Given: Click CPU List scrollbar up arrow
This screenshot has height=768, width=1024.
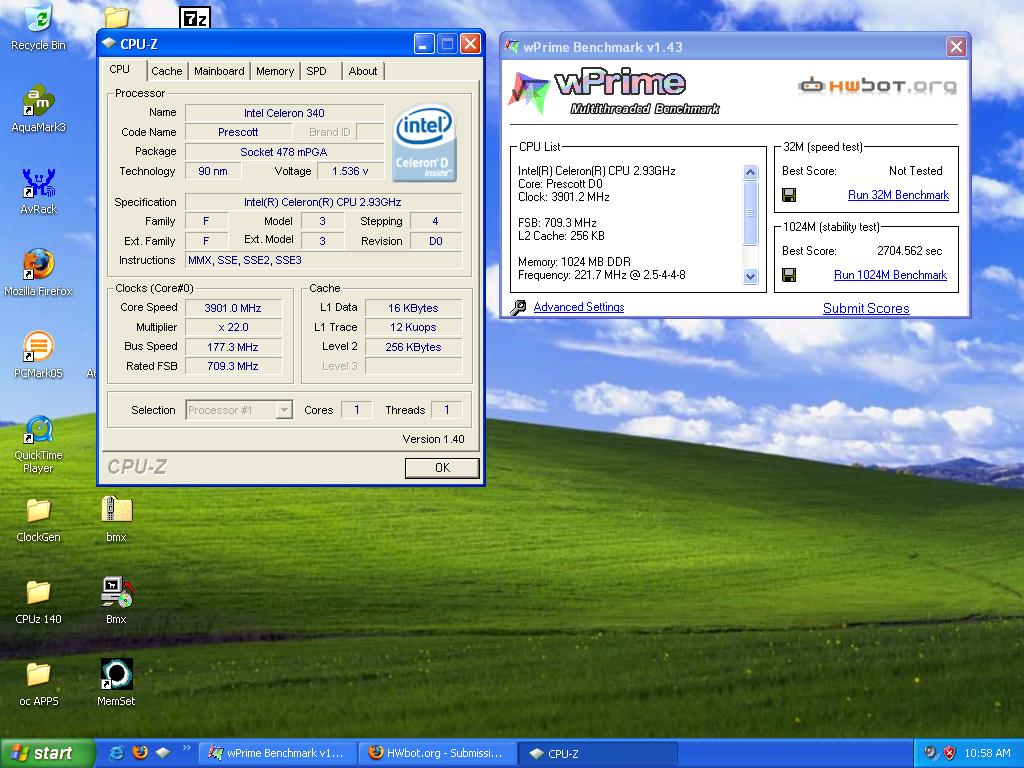Looking at the screenshot, I should 750,173.
